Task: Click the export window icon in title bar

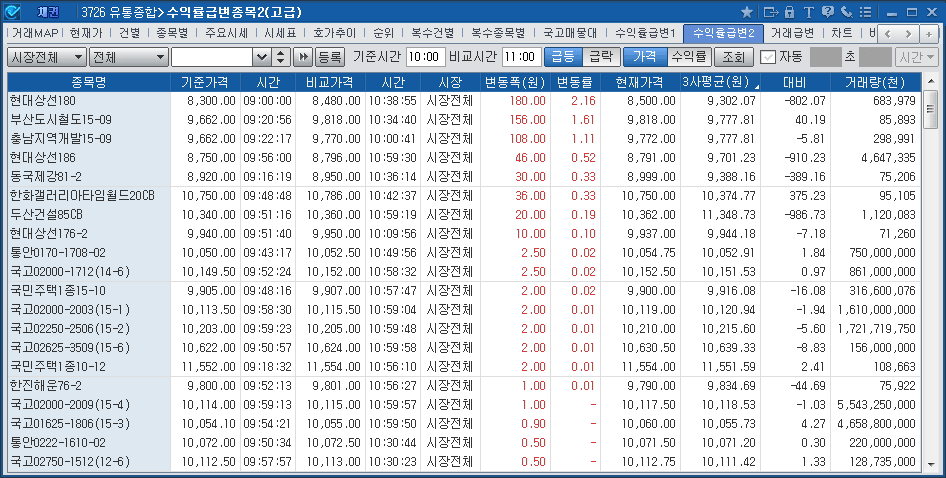Action: coord(770,12)
